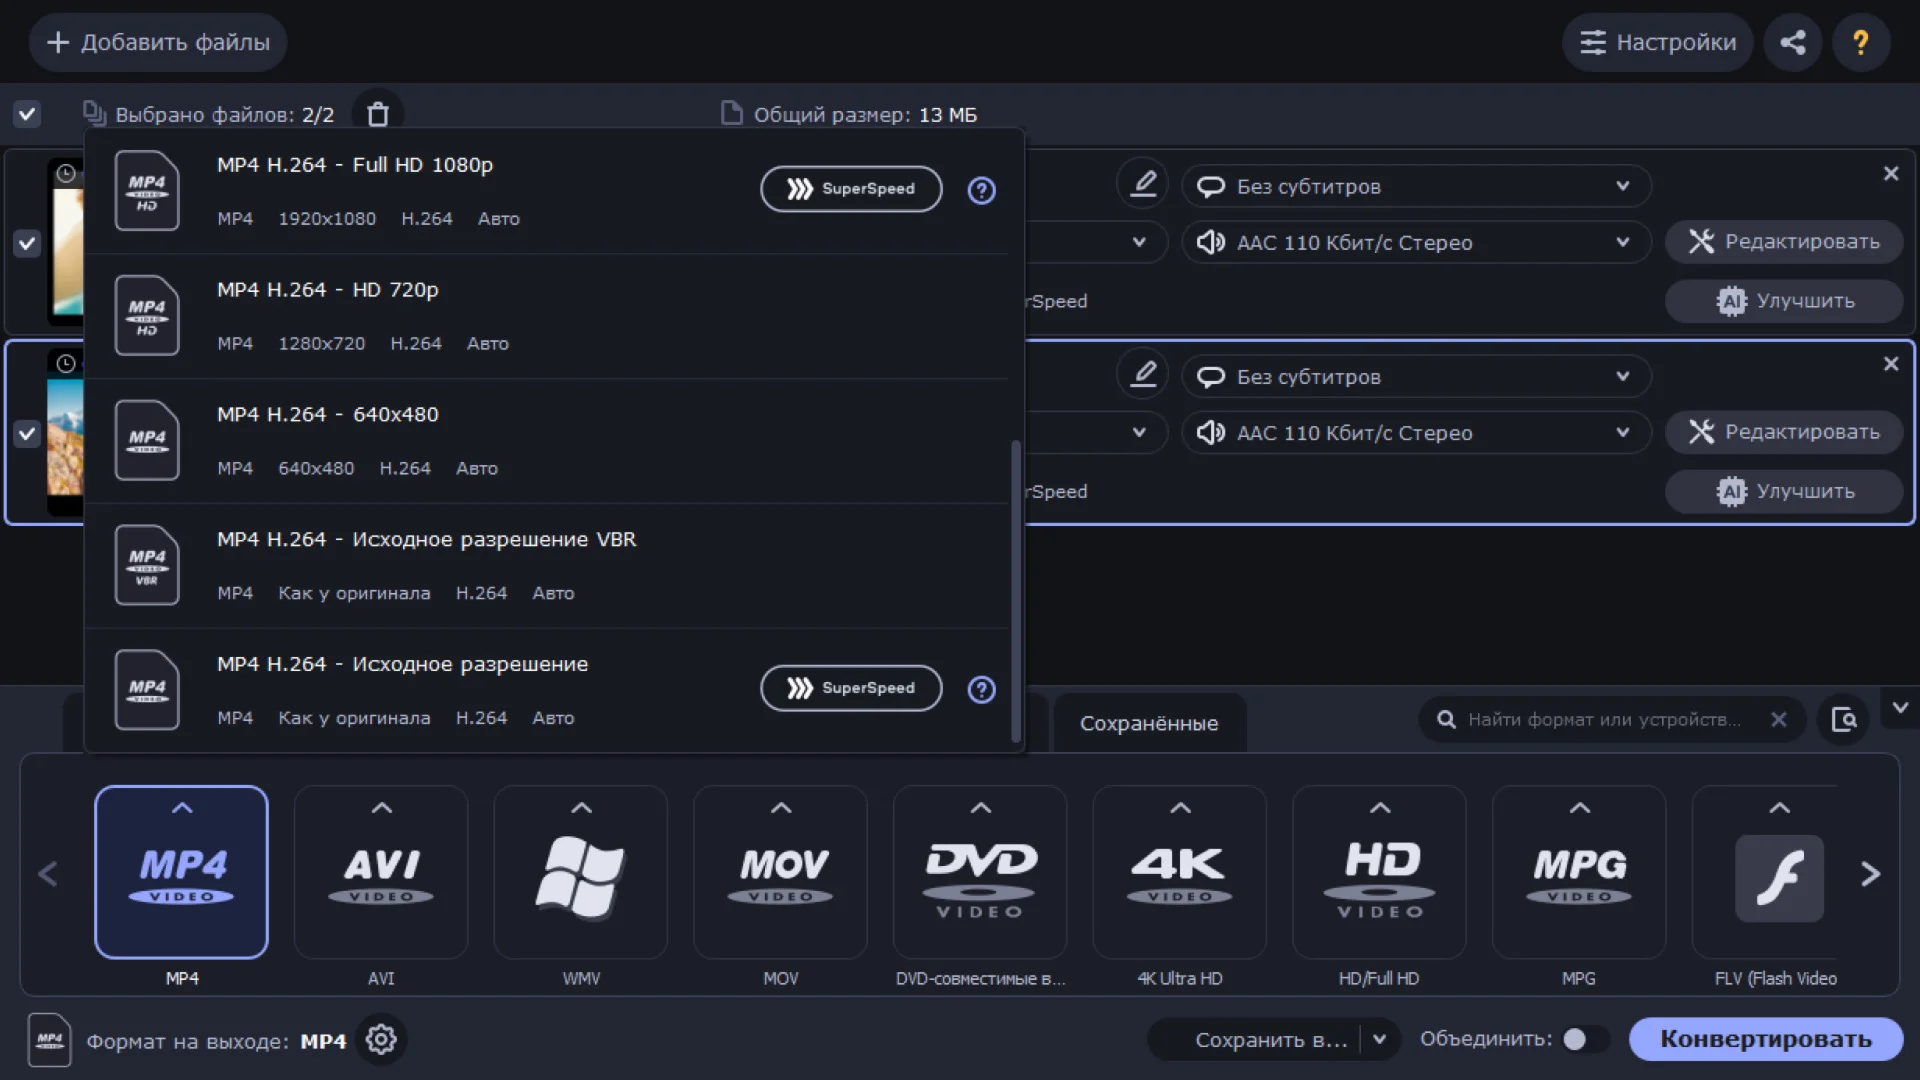The width and height of the screenshot is (1920, 1080).
Task: Click the pencil icon on the first file row
Action: pos(1143,184)
